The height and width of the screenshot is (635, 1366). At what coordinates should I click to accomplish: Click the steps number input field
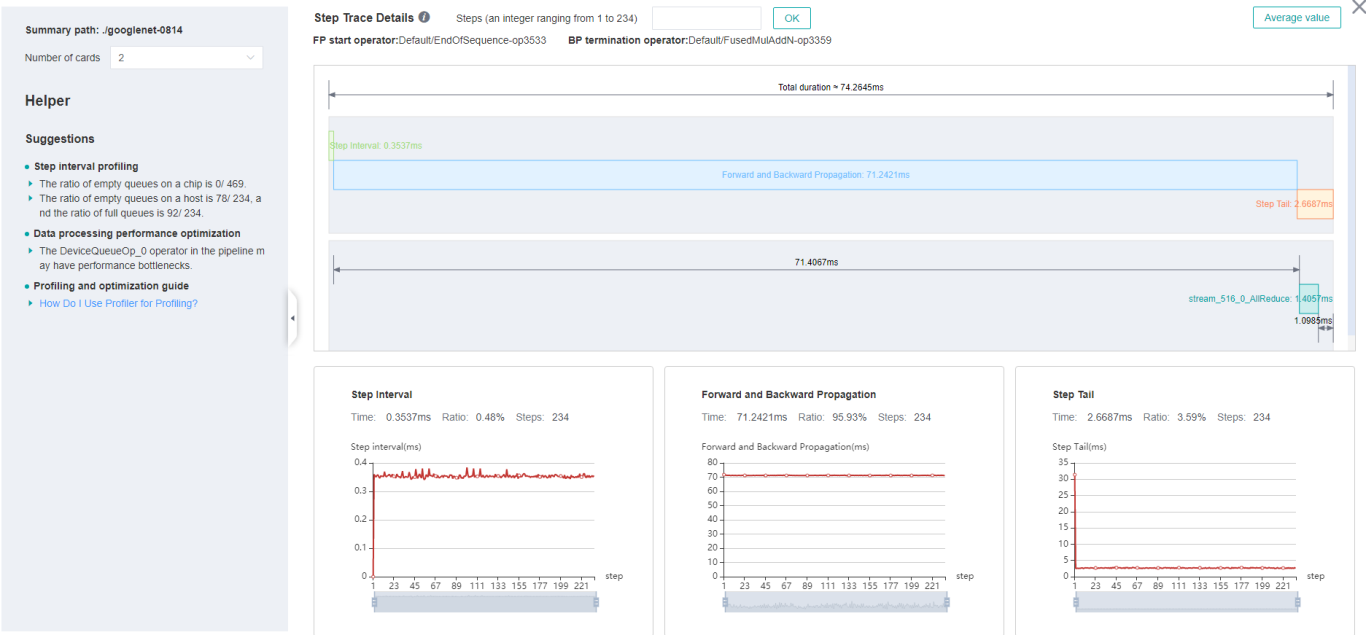pos(706,18)
